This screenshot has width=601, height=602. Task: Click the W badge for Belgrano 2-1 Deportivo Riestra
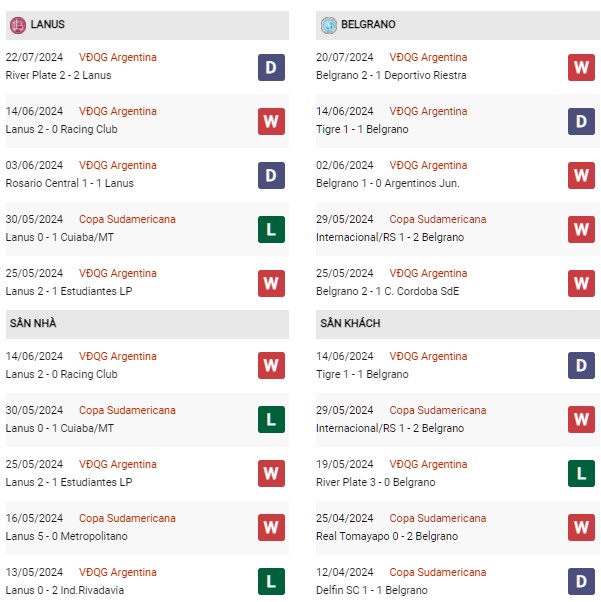[581, 68]
